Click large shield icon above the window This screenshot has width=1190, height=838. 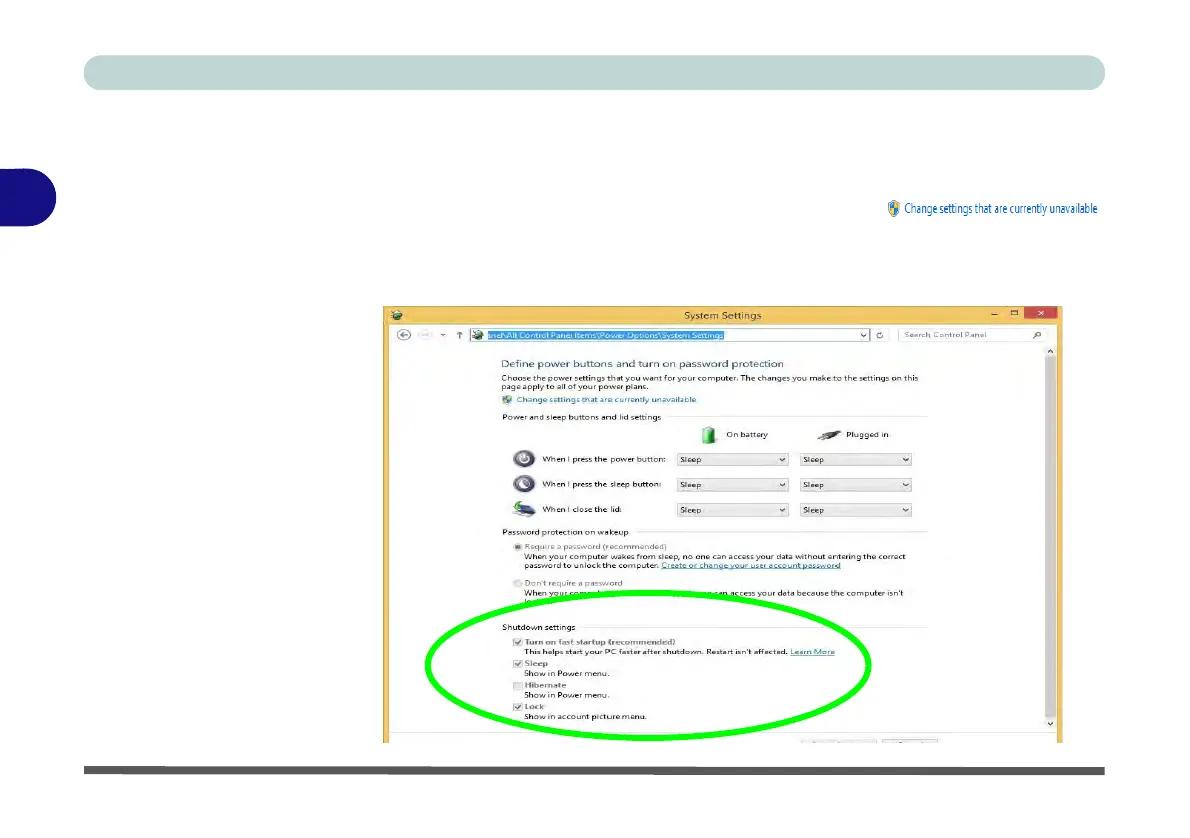(893, 209)
